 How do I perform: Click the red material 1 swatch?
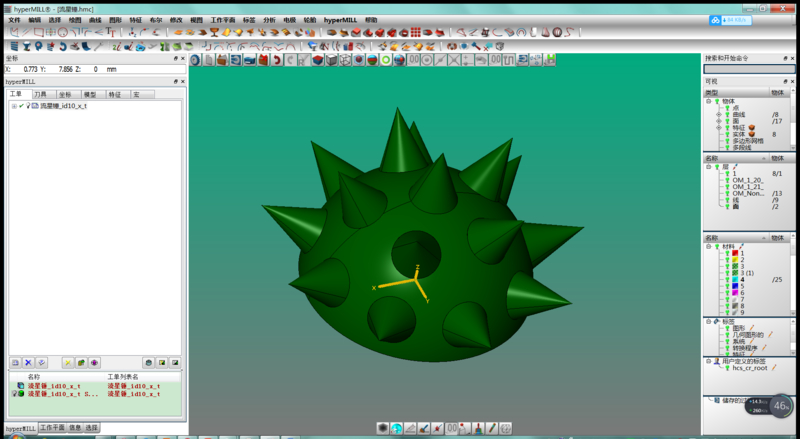(x=735, y=253)
